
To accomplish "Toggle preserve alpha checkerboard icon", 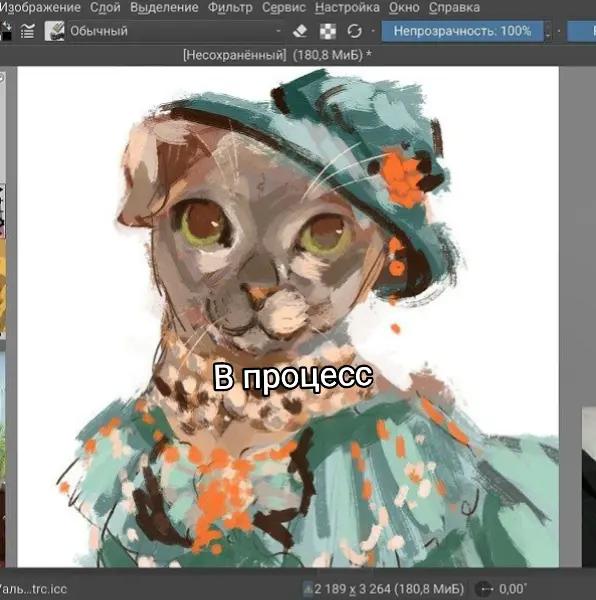I will (328, 31).
